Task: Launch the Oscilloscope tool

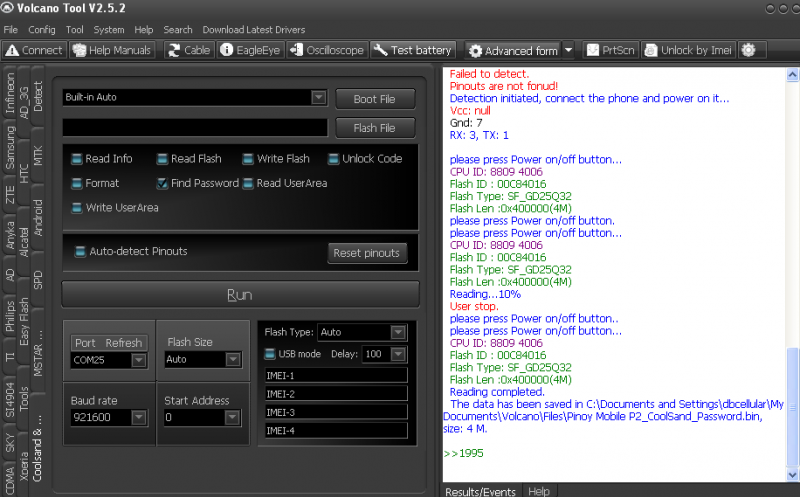Action: pyautogui.click(x=327, y=50)
